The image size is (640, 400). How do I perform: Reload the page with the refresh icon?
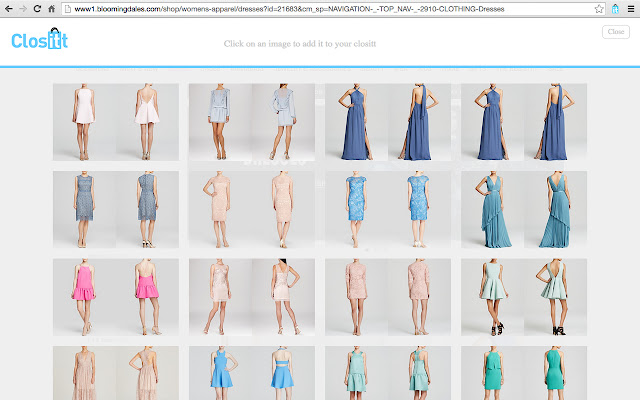37,8
